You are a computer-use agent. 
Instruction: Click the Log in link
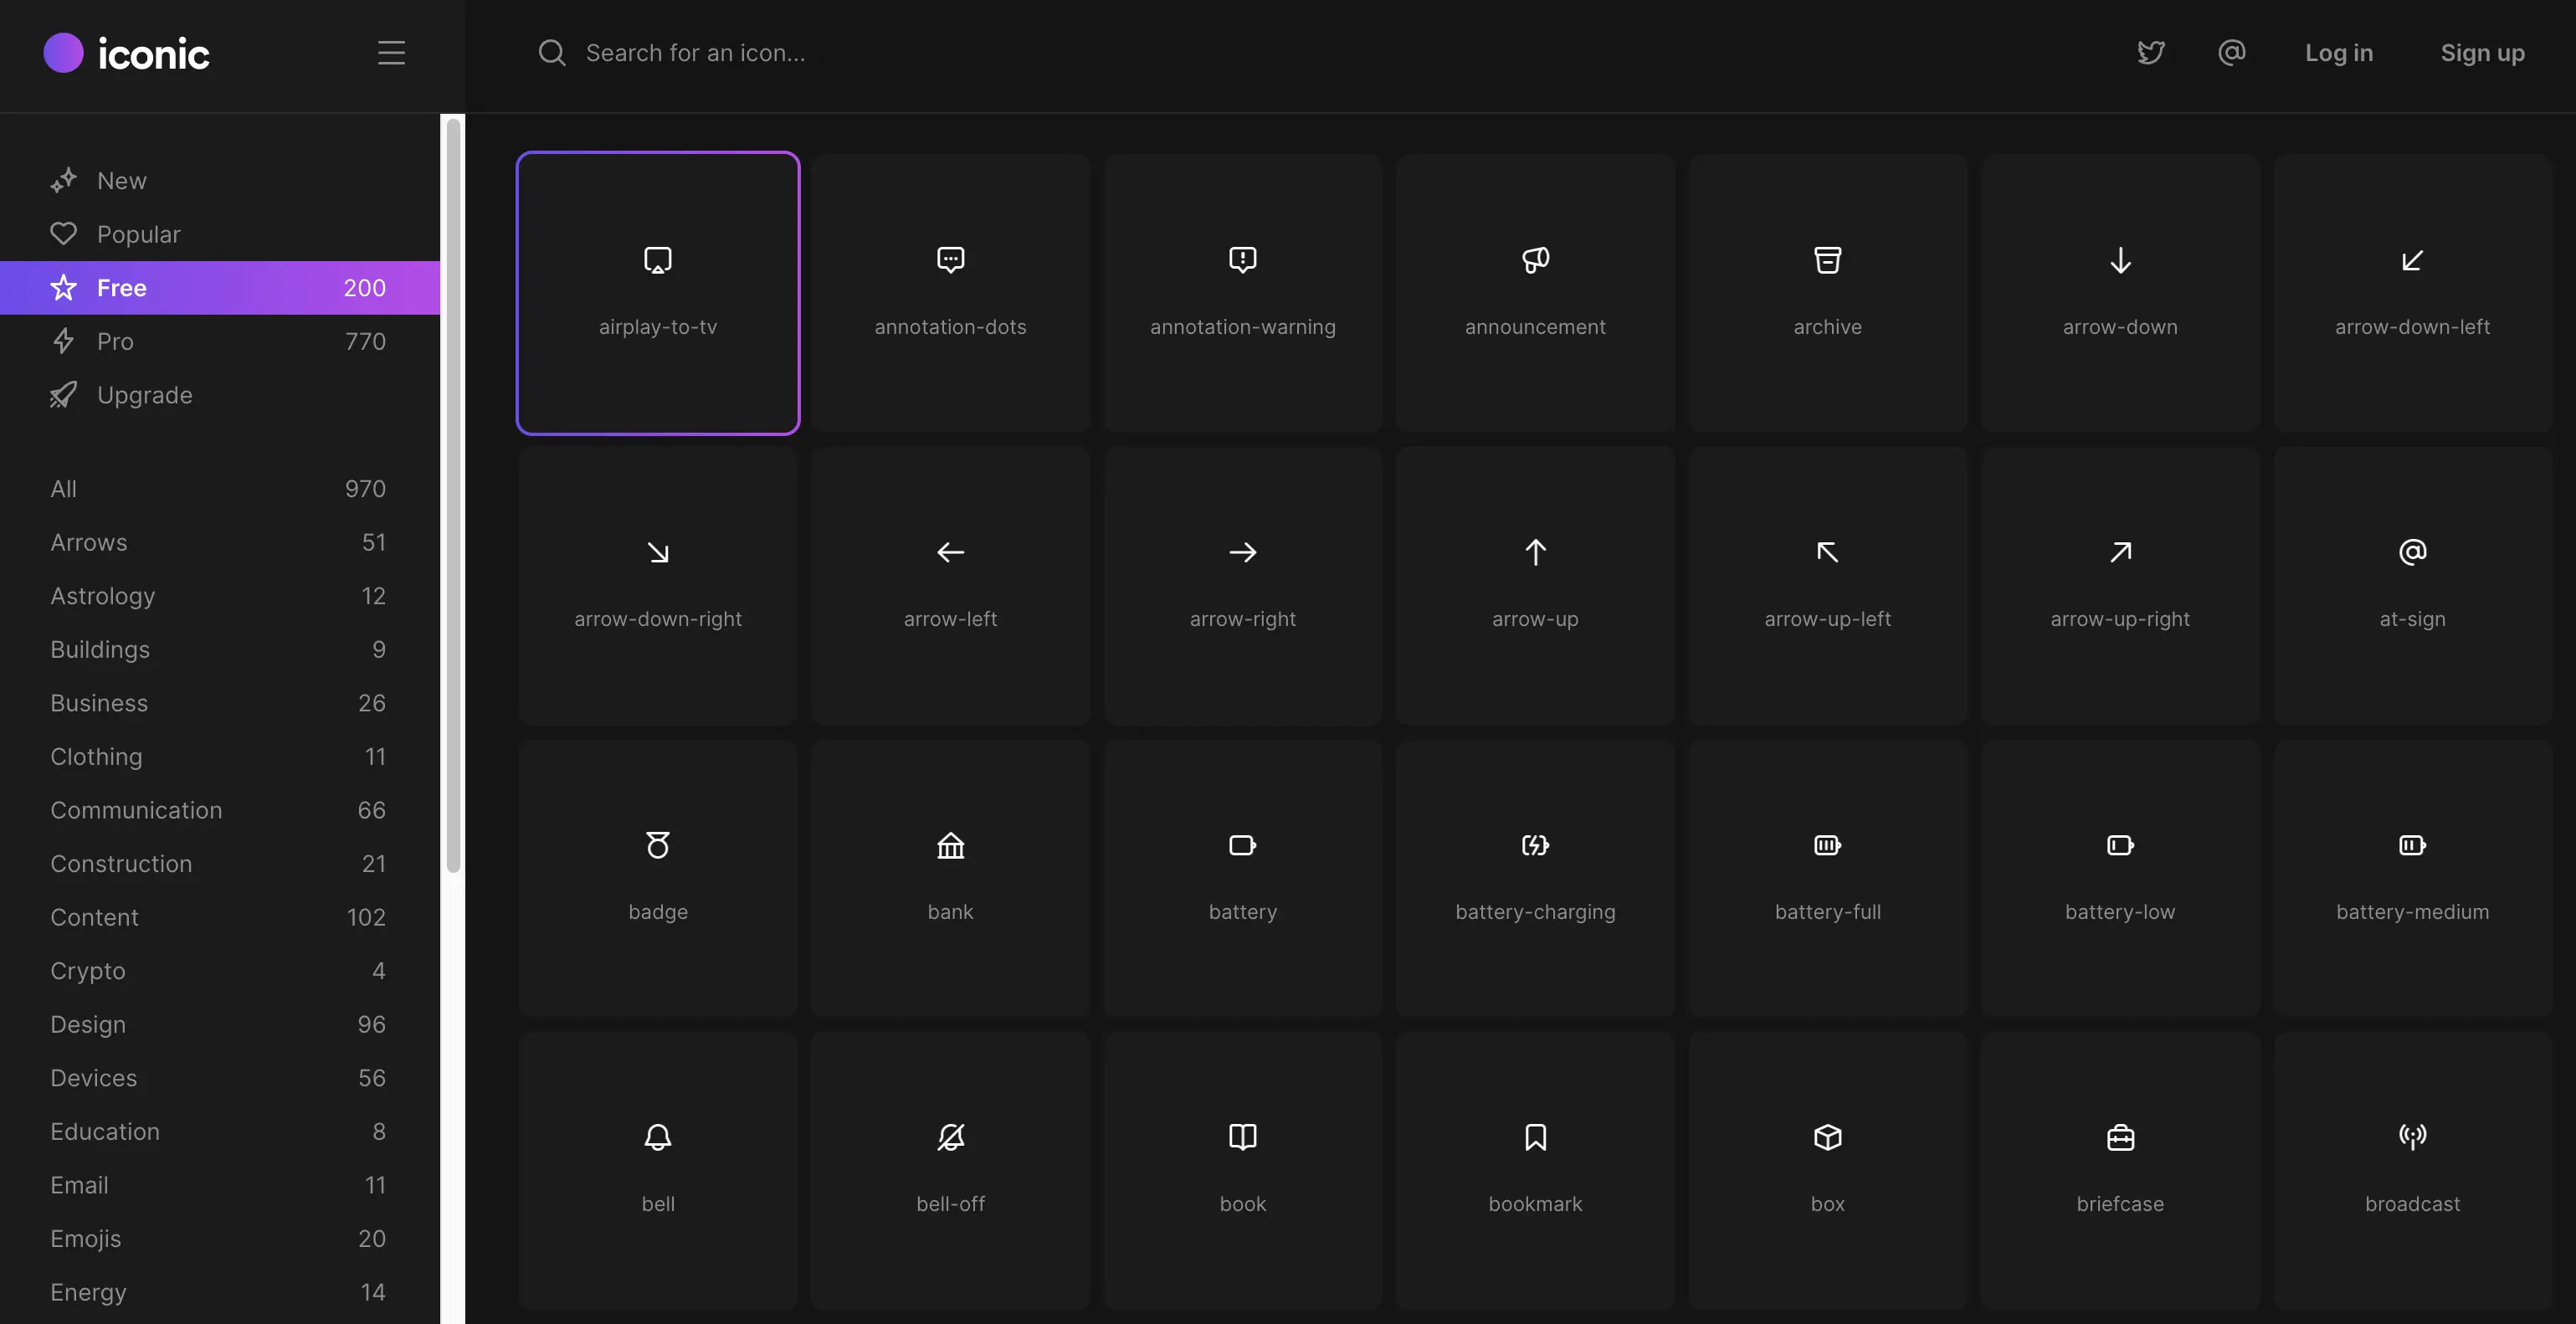pyautogui.click(x=2338, y=53)
